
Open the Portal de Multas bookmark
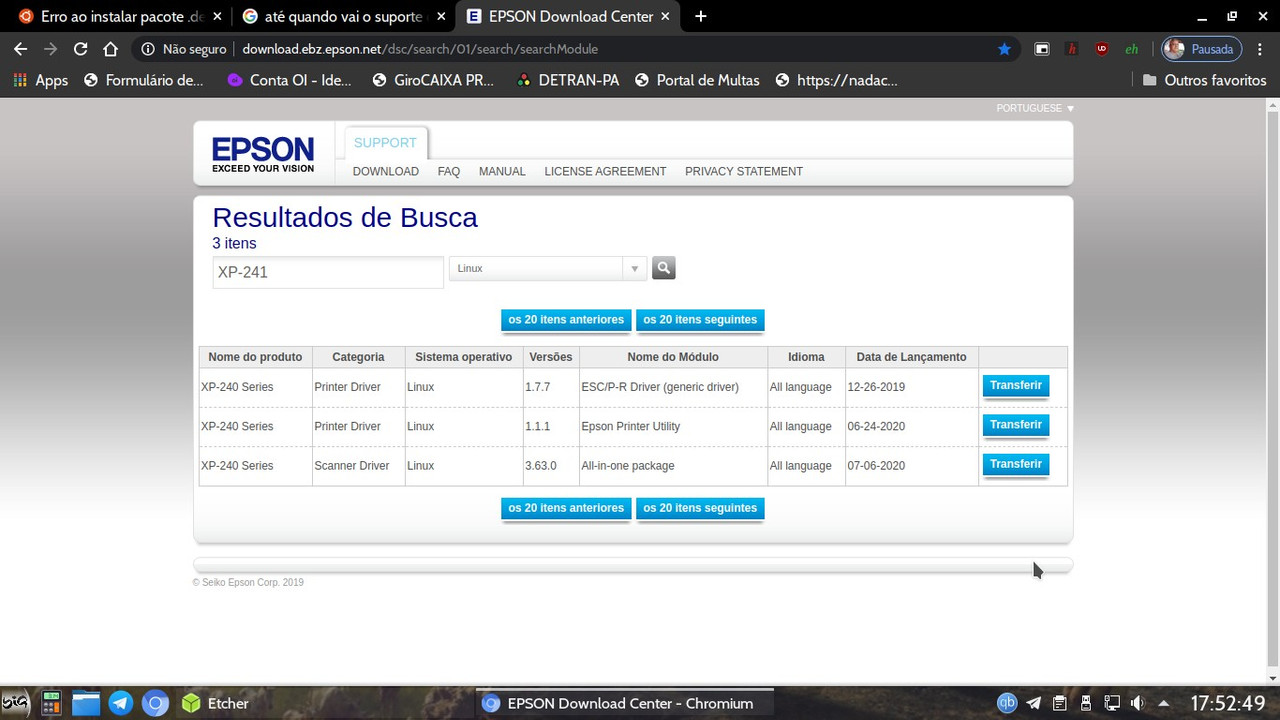[697, 80]
